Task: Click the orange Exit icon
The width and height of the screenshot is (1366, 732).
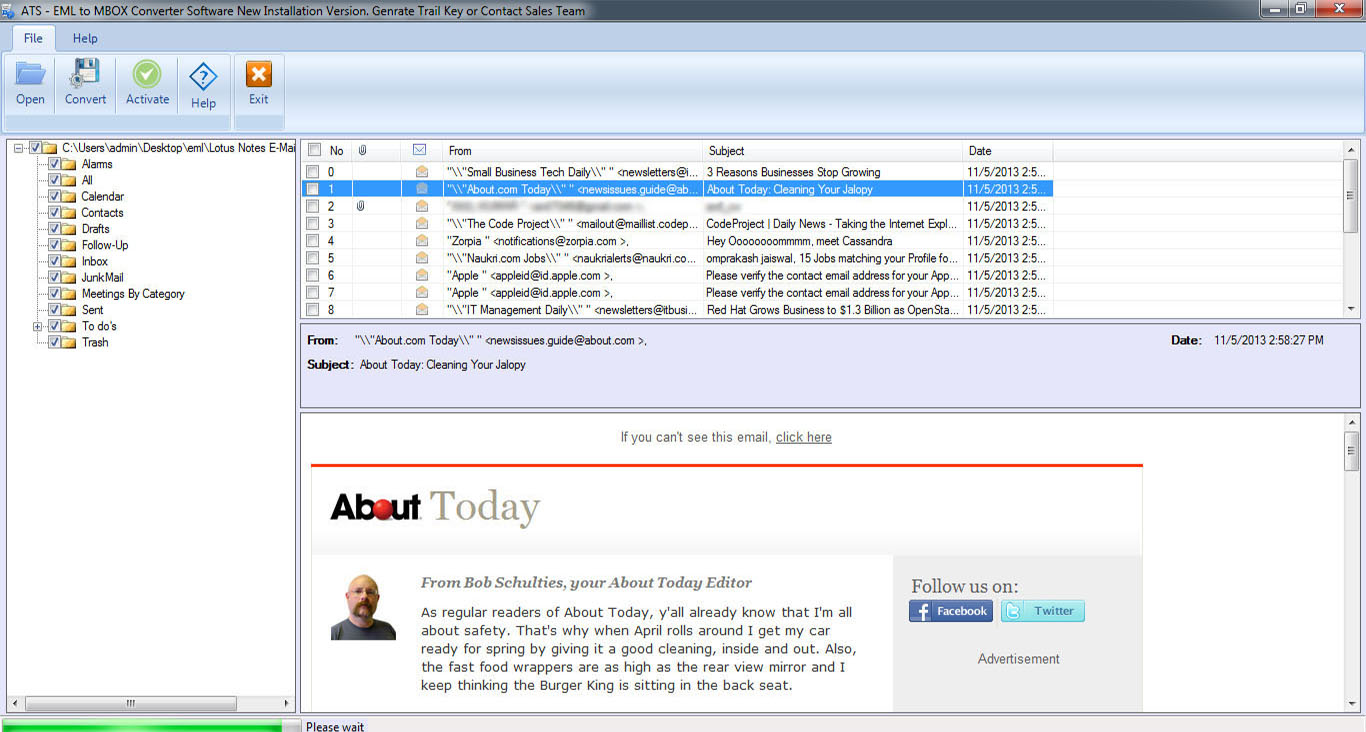Action: tap(259, 75)
